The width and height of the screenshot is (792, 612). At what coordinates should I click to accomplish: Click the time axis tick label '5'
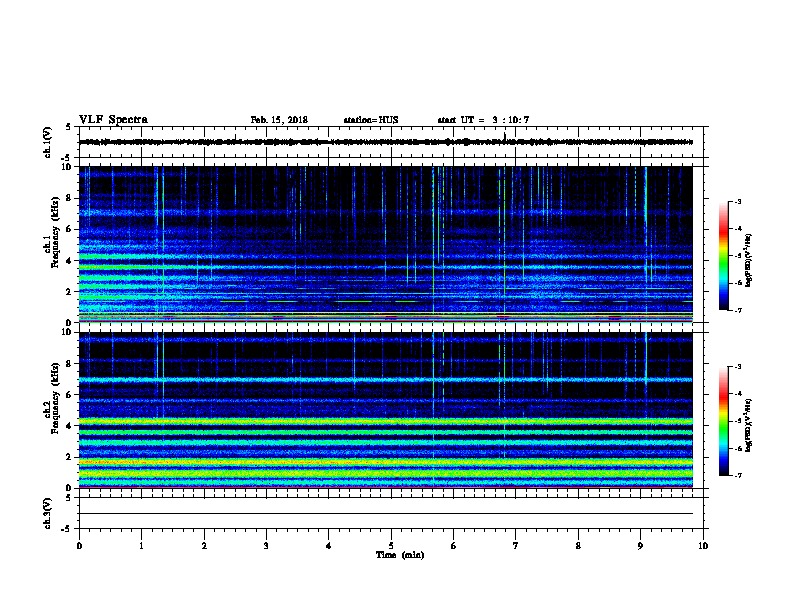391,546
